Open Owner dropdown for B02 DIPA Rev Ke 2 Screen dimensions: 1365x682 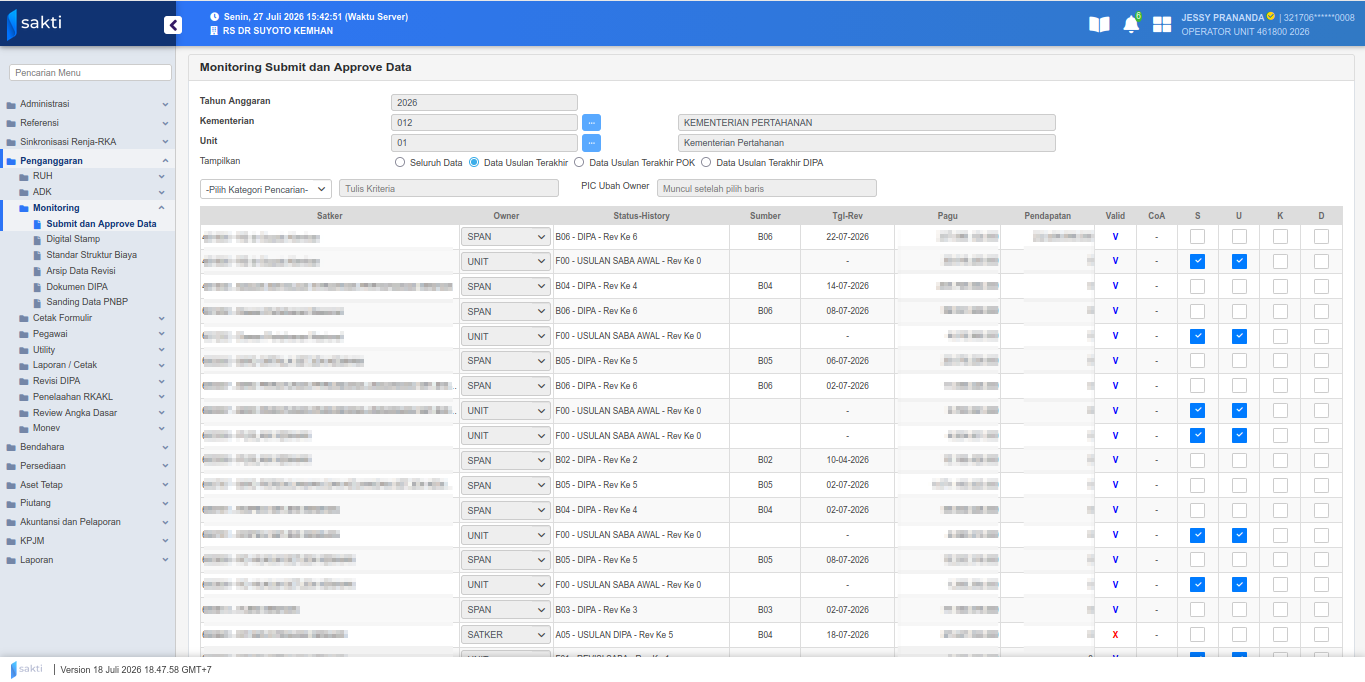506,460
